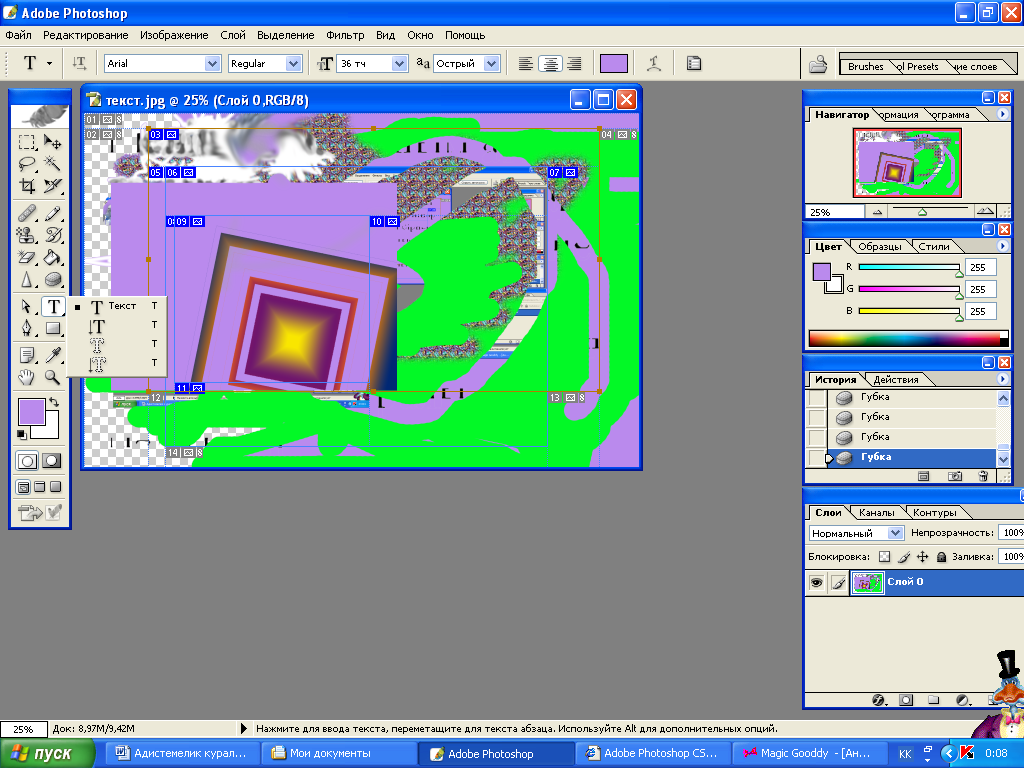This screenshot has width=1024, height=768.
Task: Open the Navigator panel options menu
Action: pyautogui.click(x=1002, y=114)
